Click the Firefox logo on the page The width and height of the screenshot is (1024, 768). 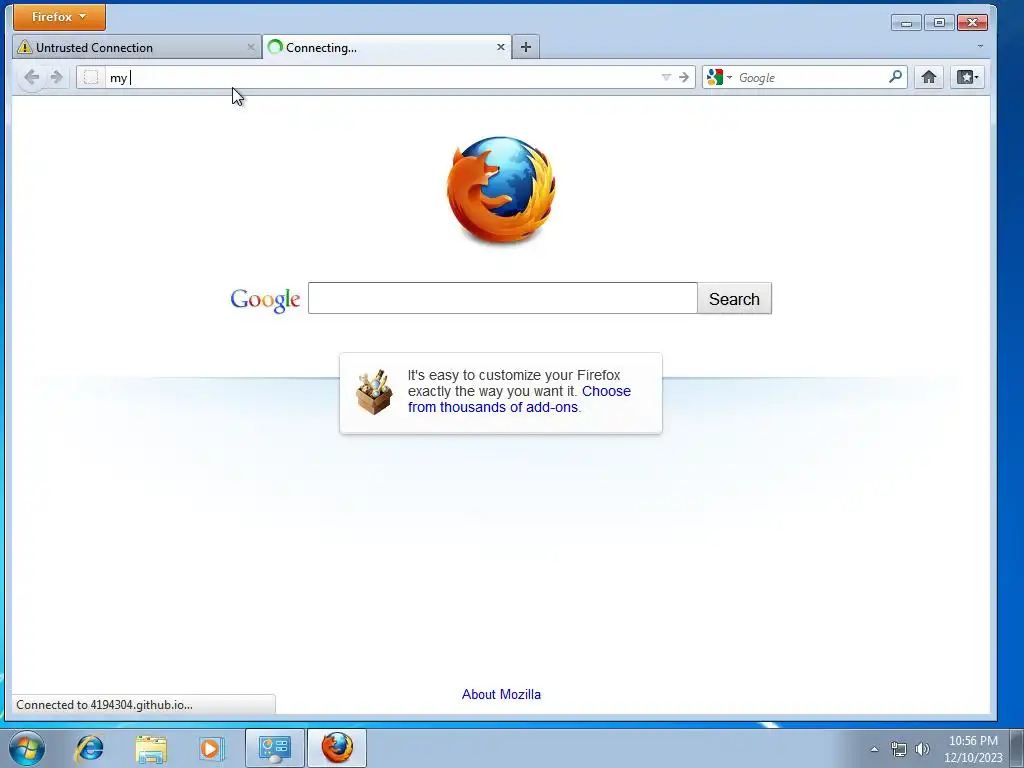(x=501, y=190)
